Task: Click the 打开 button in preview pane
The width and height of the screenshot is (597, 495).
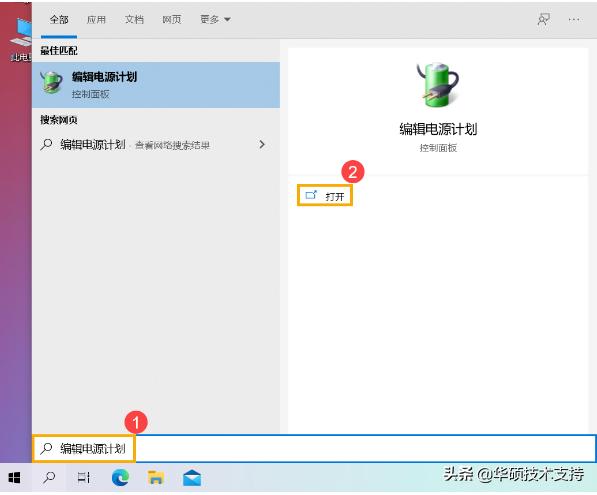Action: [325, 196]
